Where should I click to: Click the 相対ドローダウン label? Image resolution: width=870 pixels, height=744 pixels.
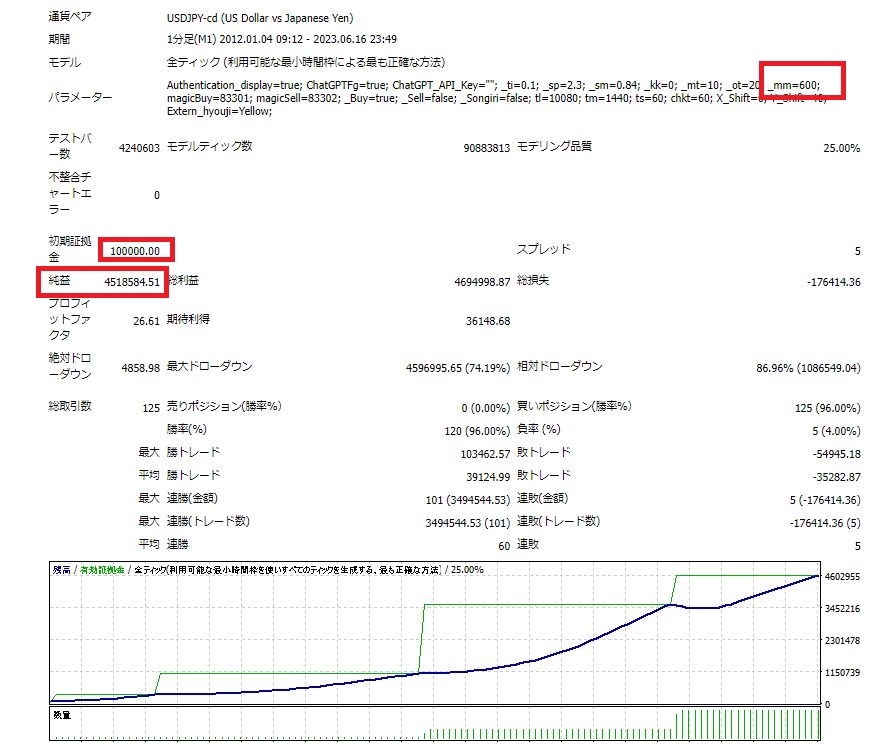(x=559, y=366)
